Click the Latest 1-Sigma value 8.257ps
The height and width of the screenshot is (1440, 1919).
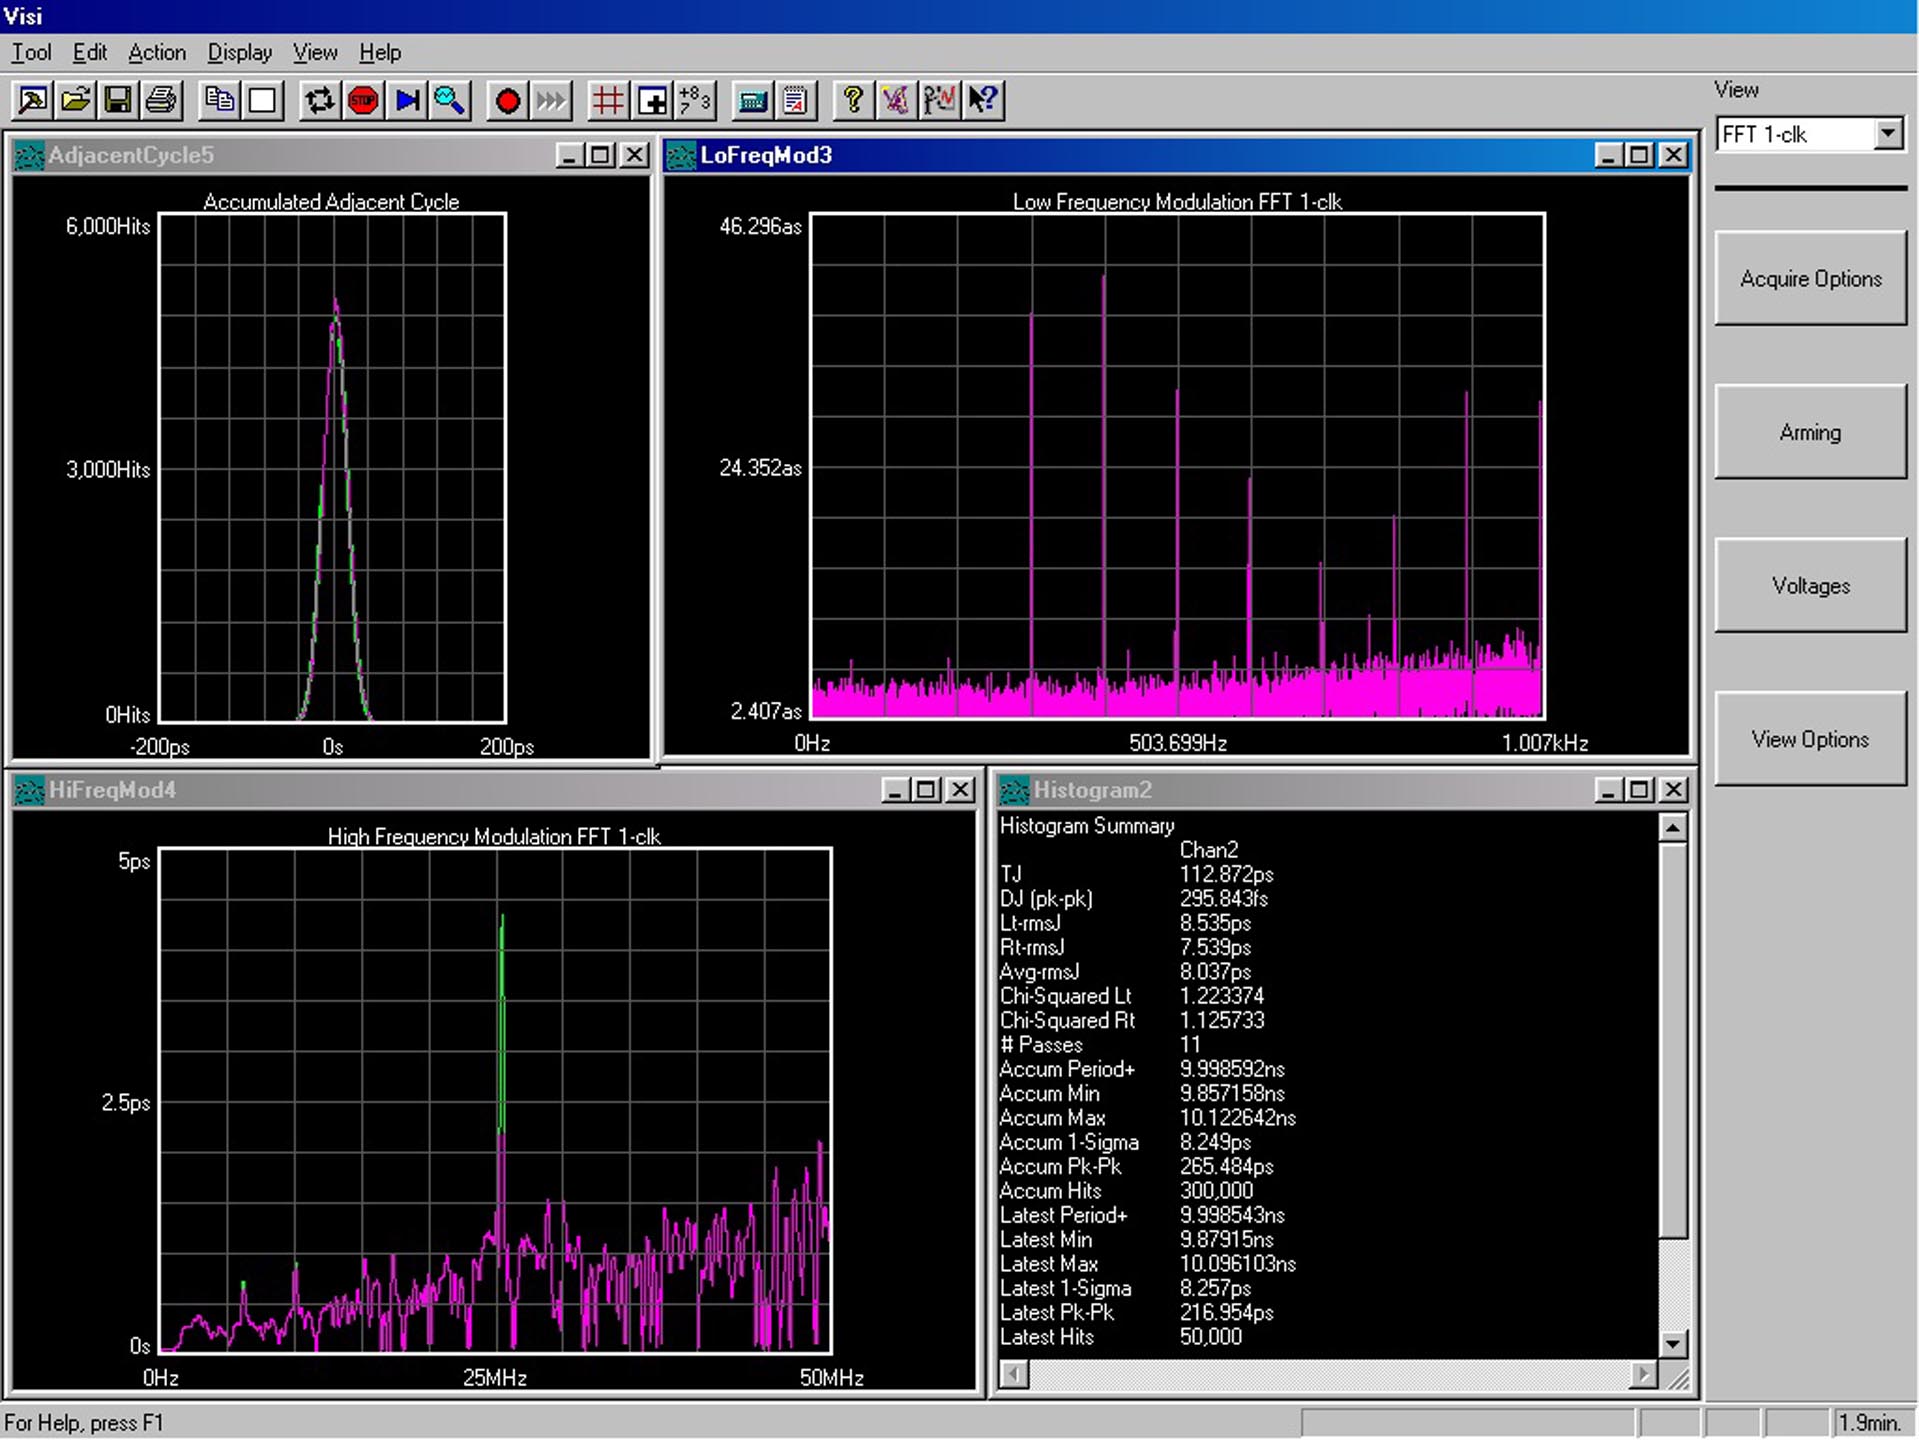(x=1215, y=1288)
